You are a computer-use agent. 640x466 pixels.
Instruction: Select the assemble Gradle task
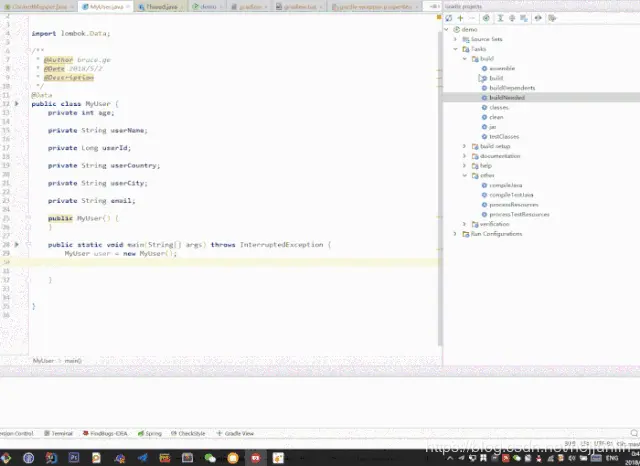click(498, 68)
